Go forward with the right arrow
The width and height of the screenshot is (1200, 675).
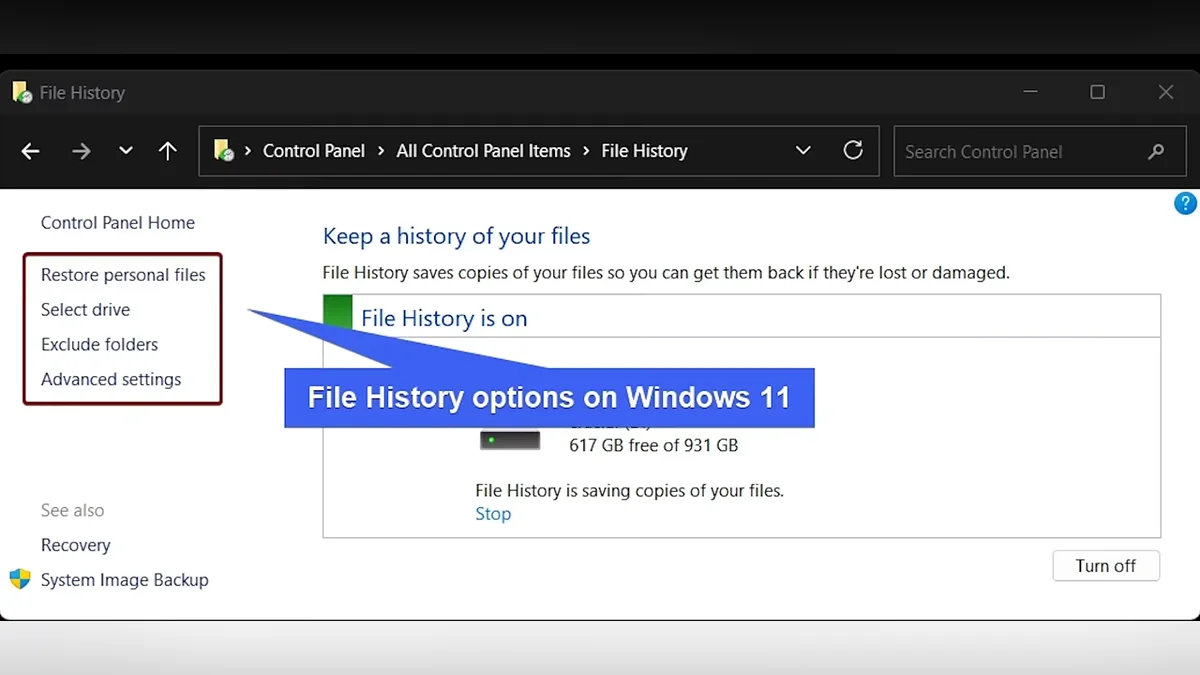click(81, 151)
